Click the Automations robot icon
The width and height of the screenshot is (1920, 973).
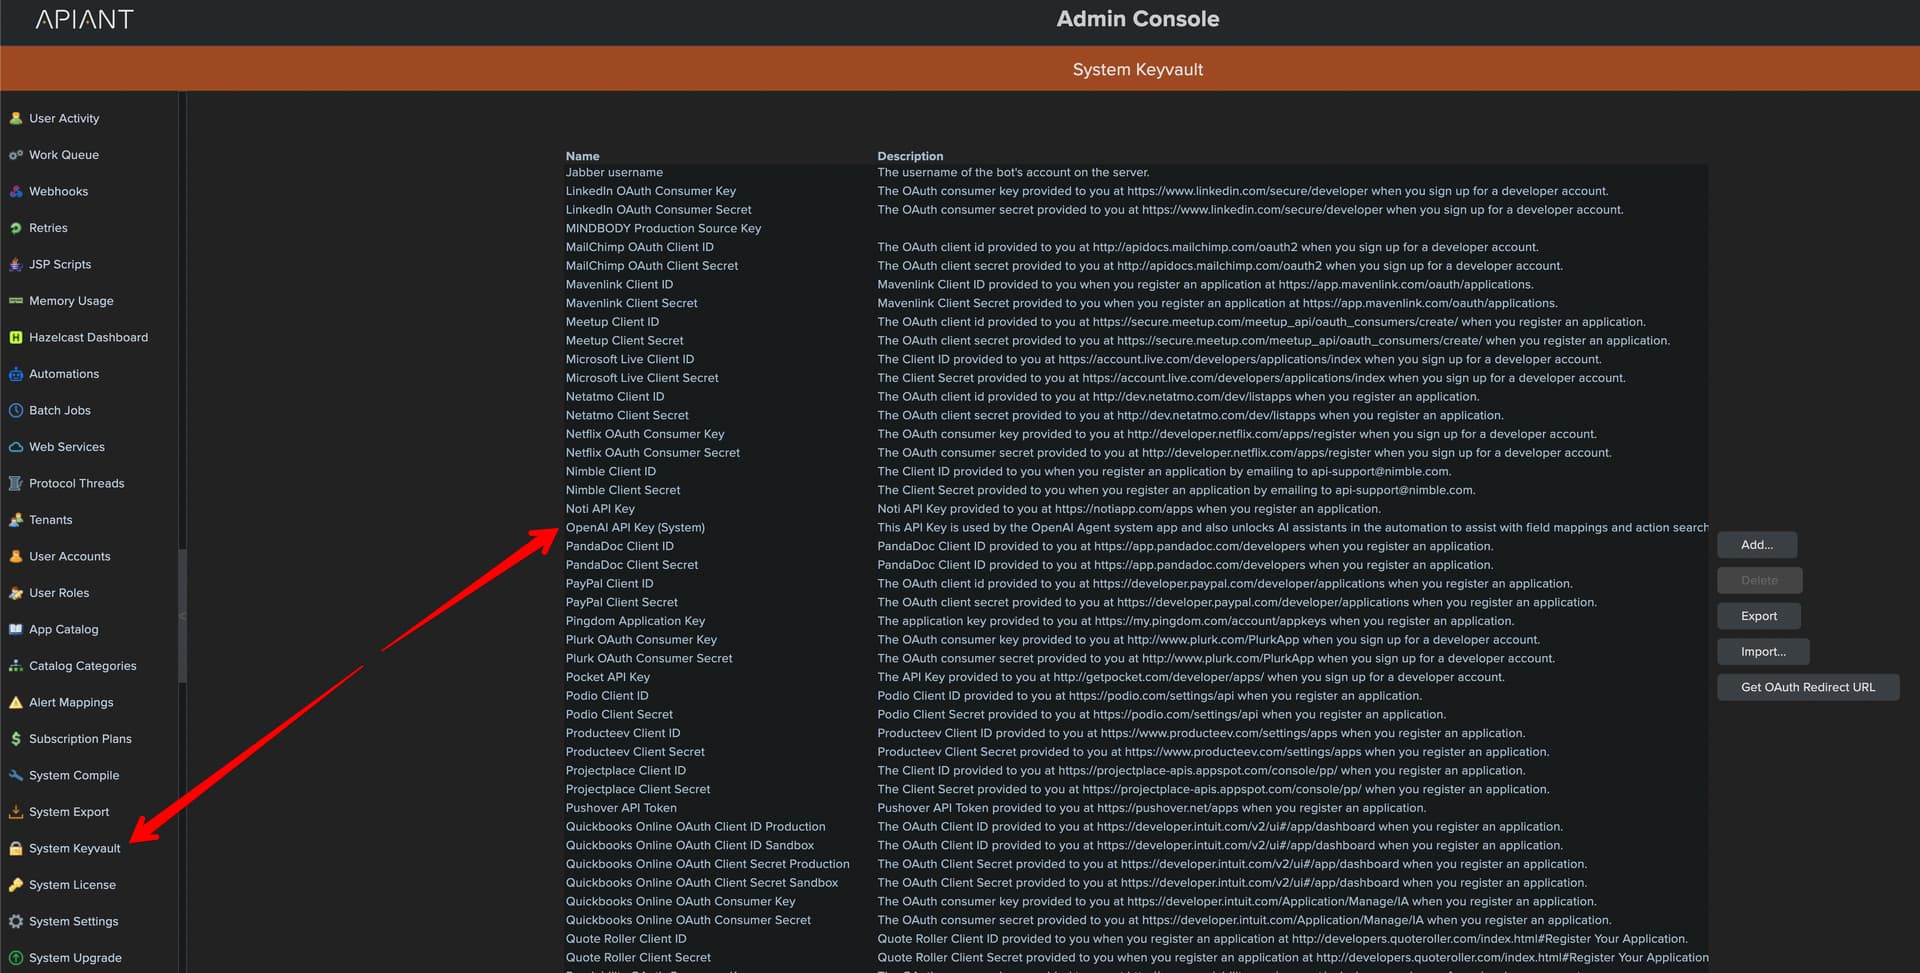point(16,374)
